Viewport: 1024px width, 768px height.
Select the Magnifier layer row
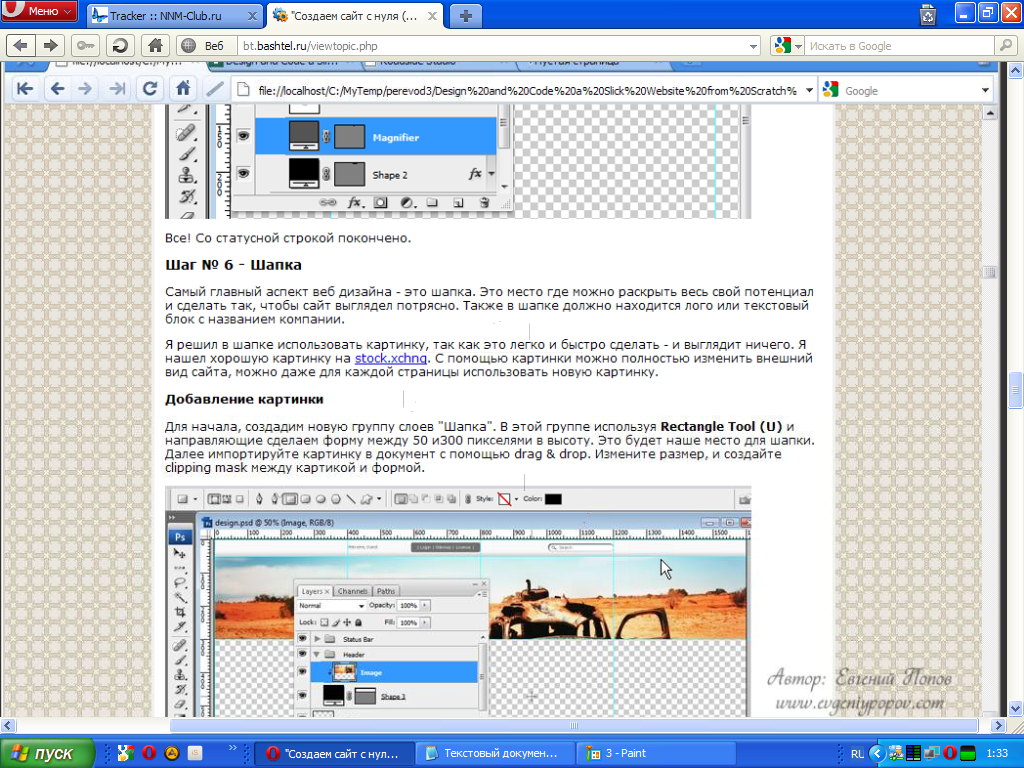click(x=376, y=136)
